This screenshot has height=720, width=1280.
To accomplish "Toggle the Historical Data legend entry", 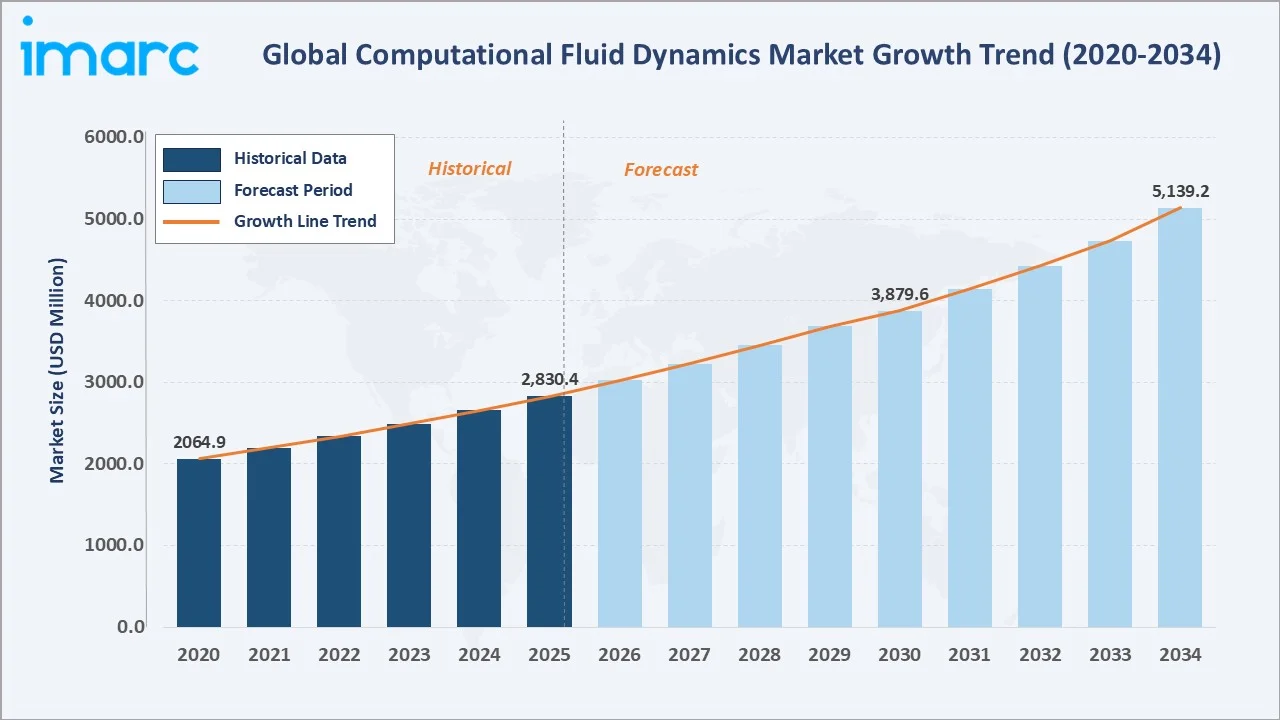I will (x=290, y=158).
